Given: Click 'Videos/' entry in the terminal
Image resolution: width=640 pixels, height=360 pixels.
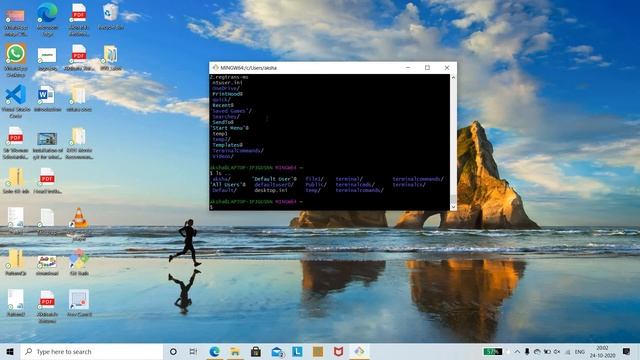Looking at the screenshot, I should tap(223, 156).
